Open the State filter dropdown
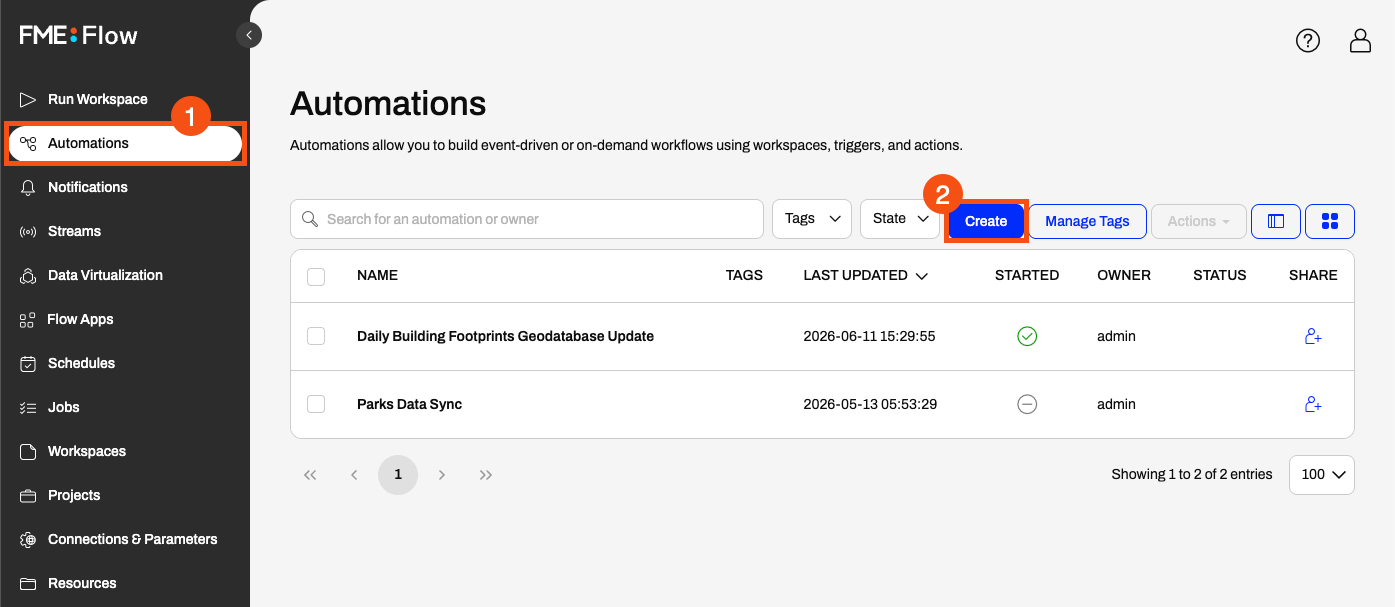 [900, 219]
